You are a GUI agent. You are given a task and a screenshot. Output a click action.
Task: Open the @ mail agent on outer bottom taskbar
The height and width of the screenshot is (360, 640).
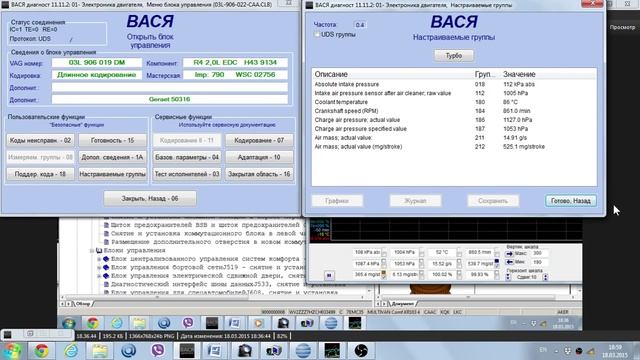pos(129,351)
